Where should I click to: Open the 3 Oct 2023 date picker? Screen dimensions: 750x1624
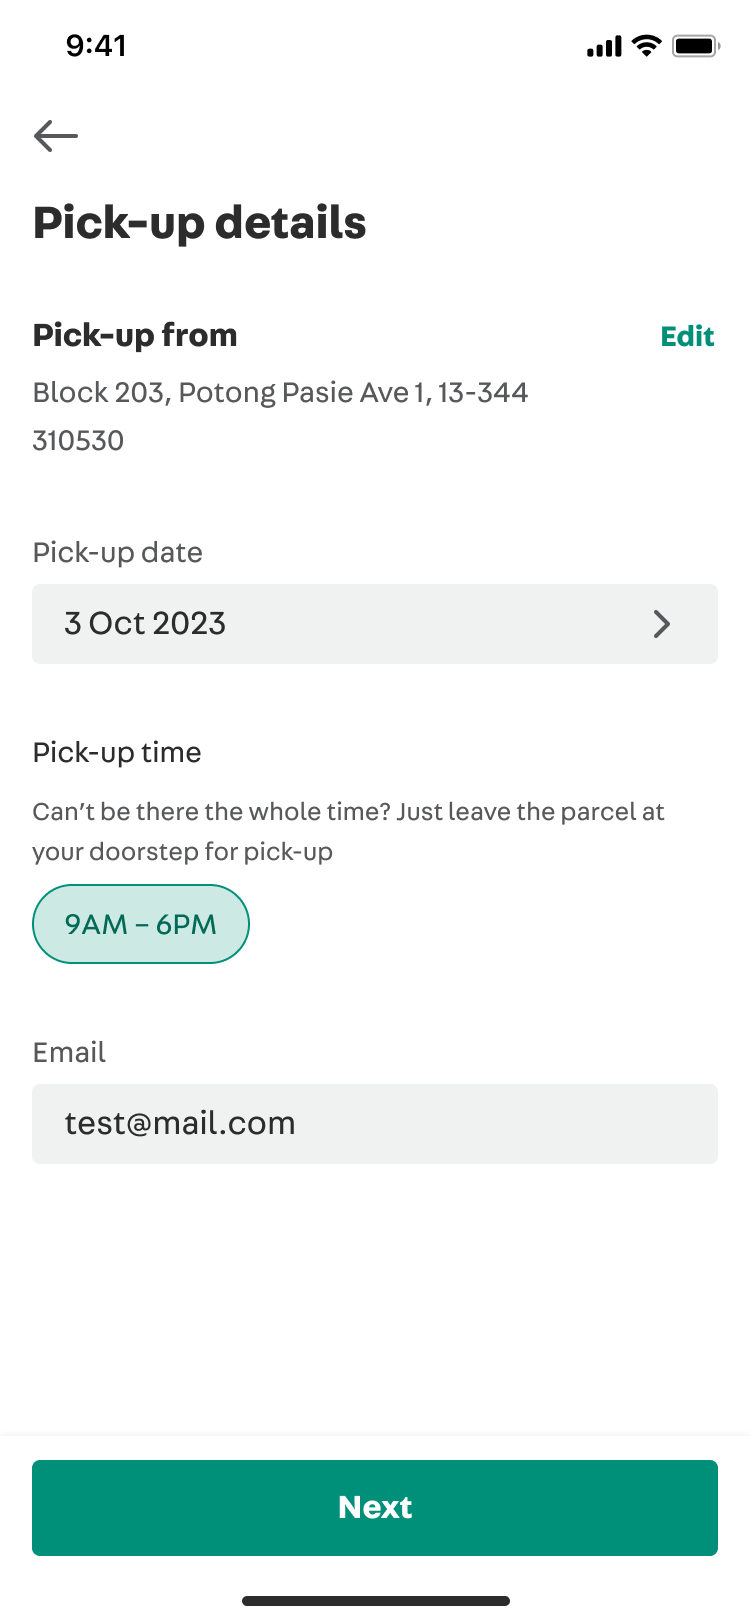pyautogui.click(x=375, y=624)
